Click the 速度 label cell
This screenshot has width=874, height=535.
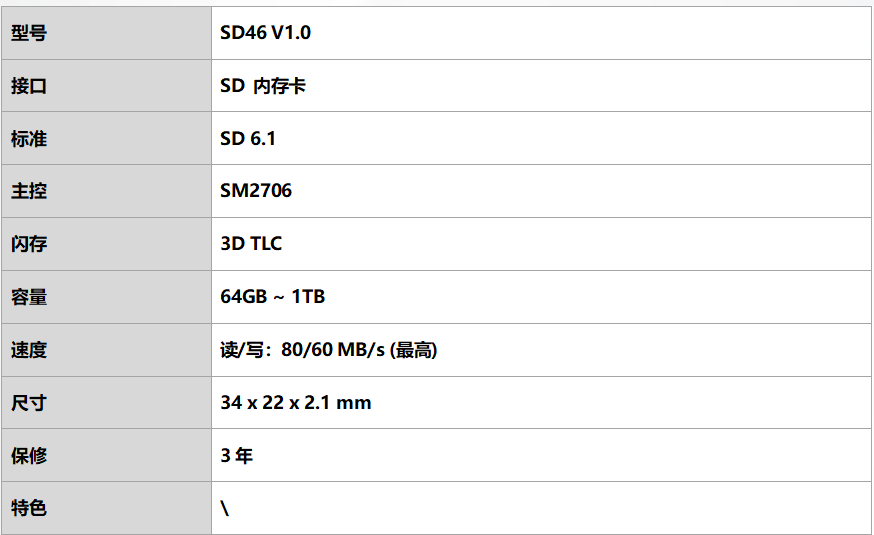click(x=106, y=349)
